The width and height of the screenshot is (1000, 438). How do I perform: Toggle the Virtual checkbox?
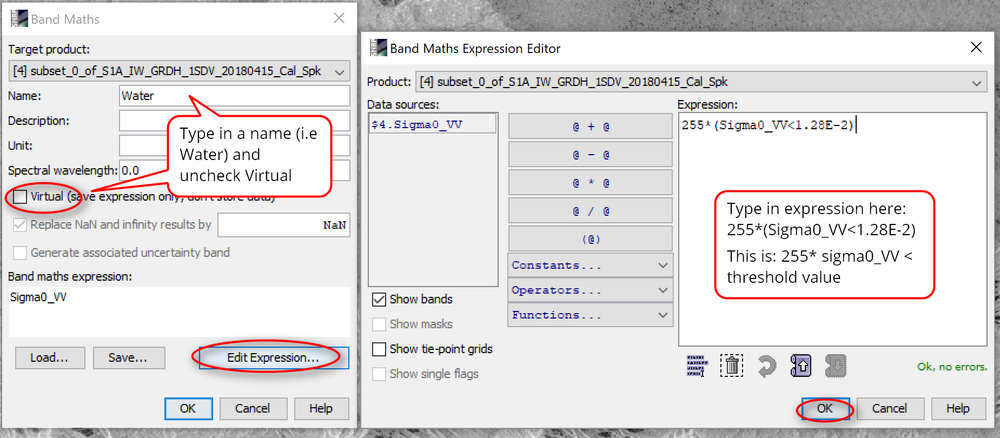click(x=20, y=196)
